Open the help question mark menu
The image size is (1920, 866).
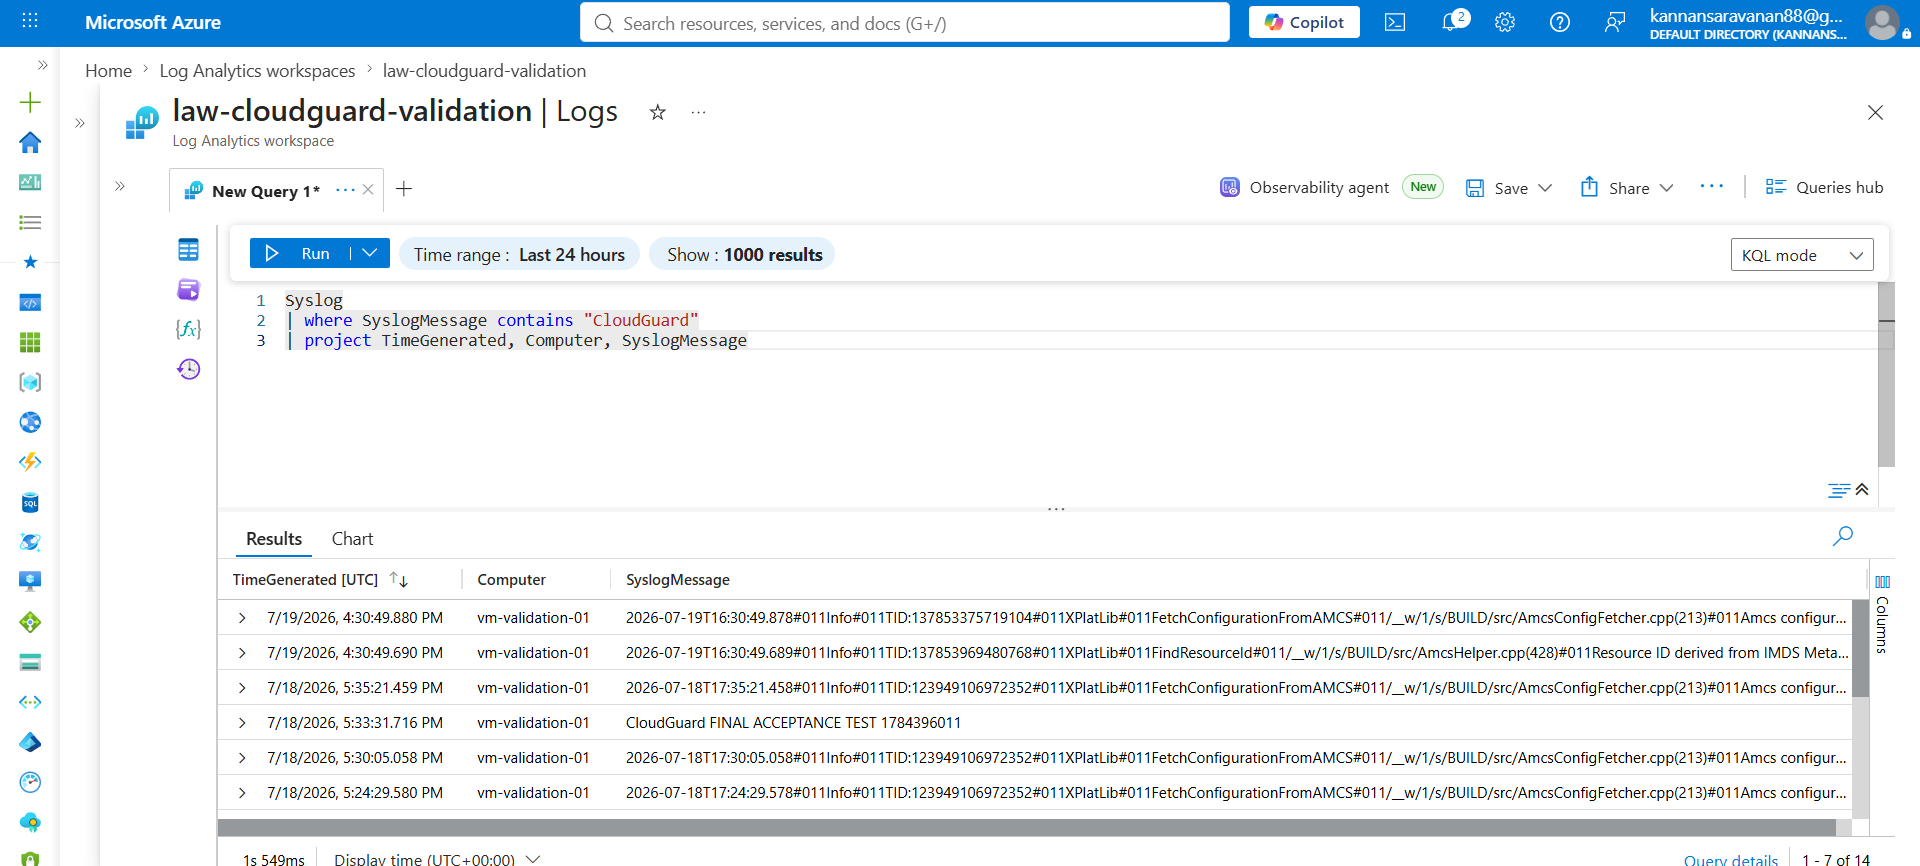(x=1560, y=22)
